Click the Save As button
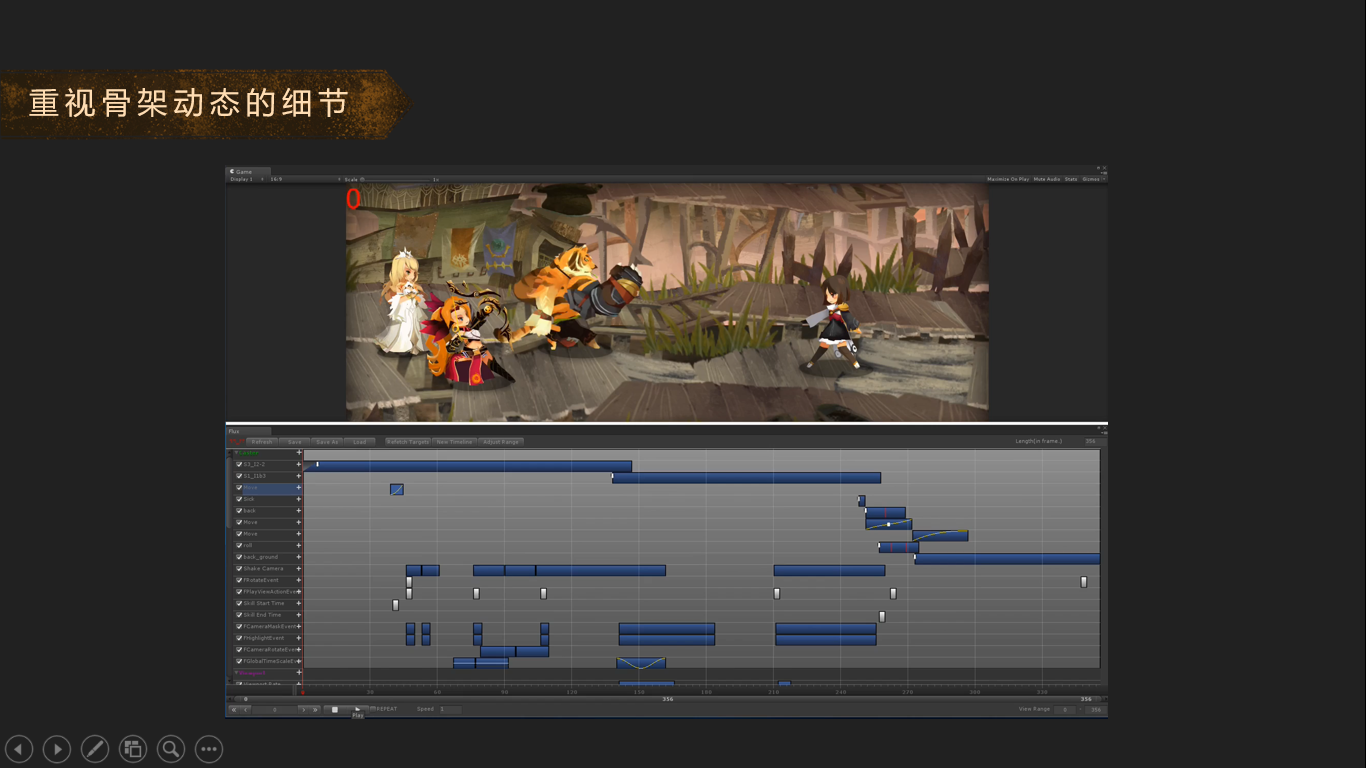1366x768 pixels. [x=327, y=442]
